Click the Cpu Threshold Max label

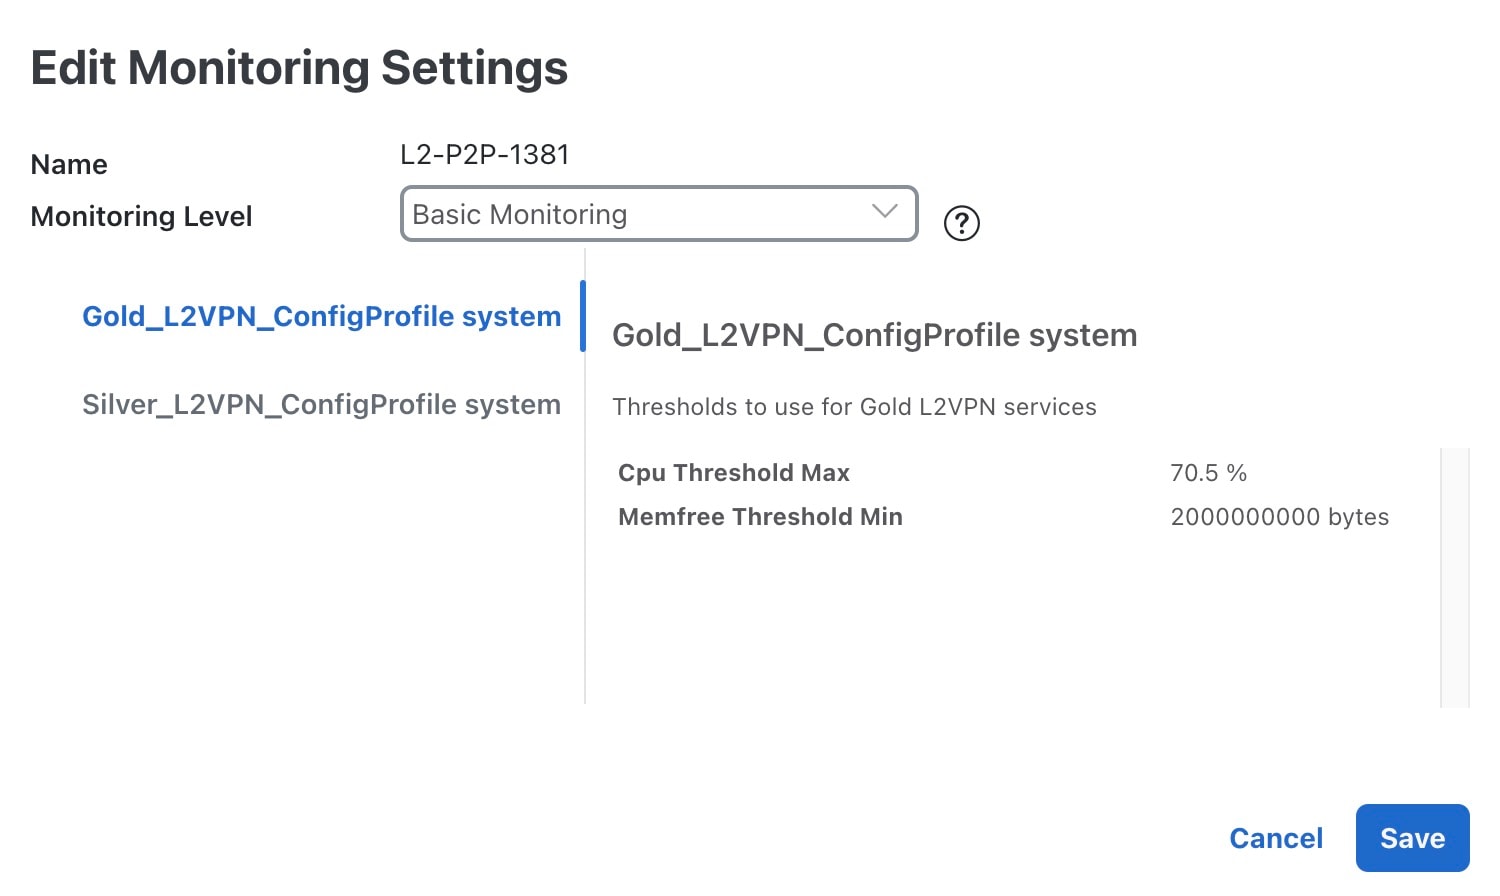click(734, 473)
